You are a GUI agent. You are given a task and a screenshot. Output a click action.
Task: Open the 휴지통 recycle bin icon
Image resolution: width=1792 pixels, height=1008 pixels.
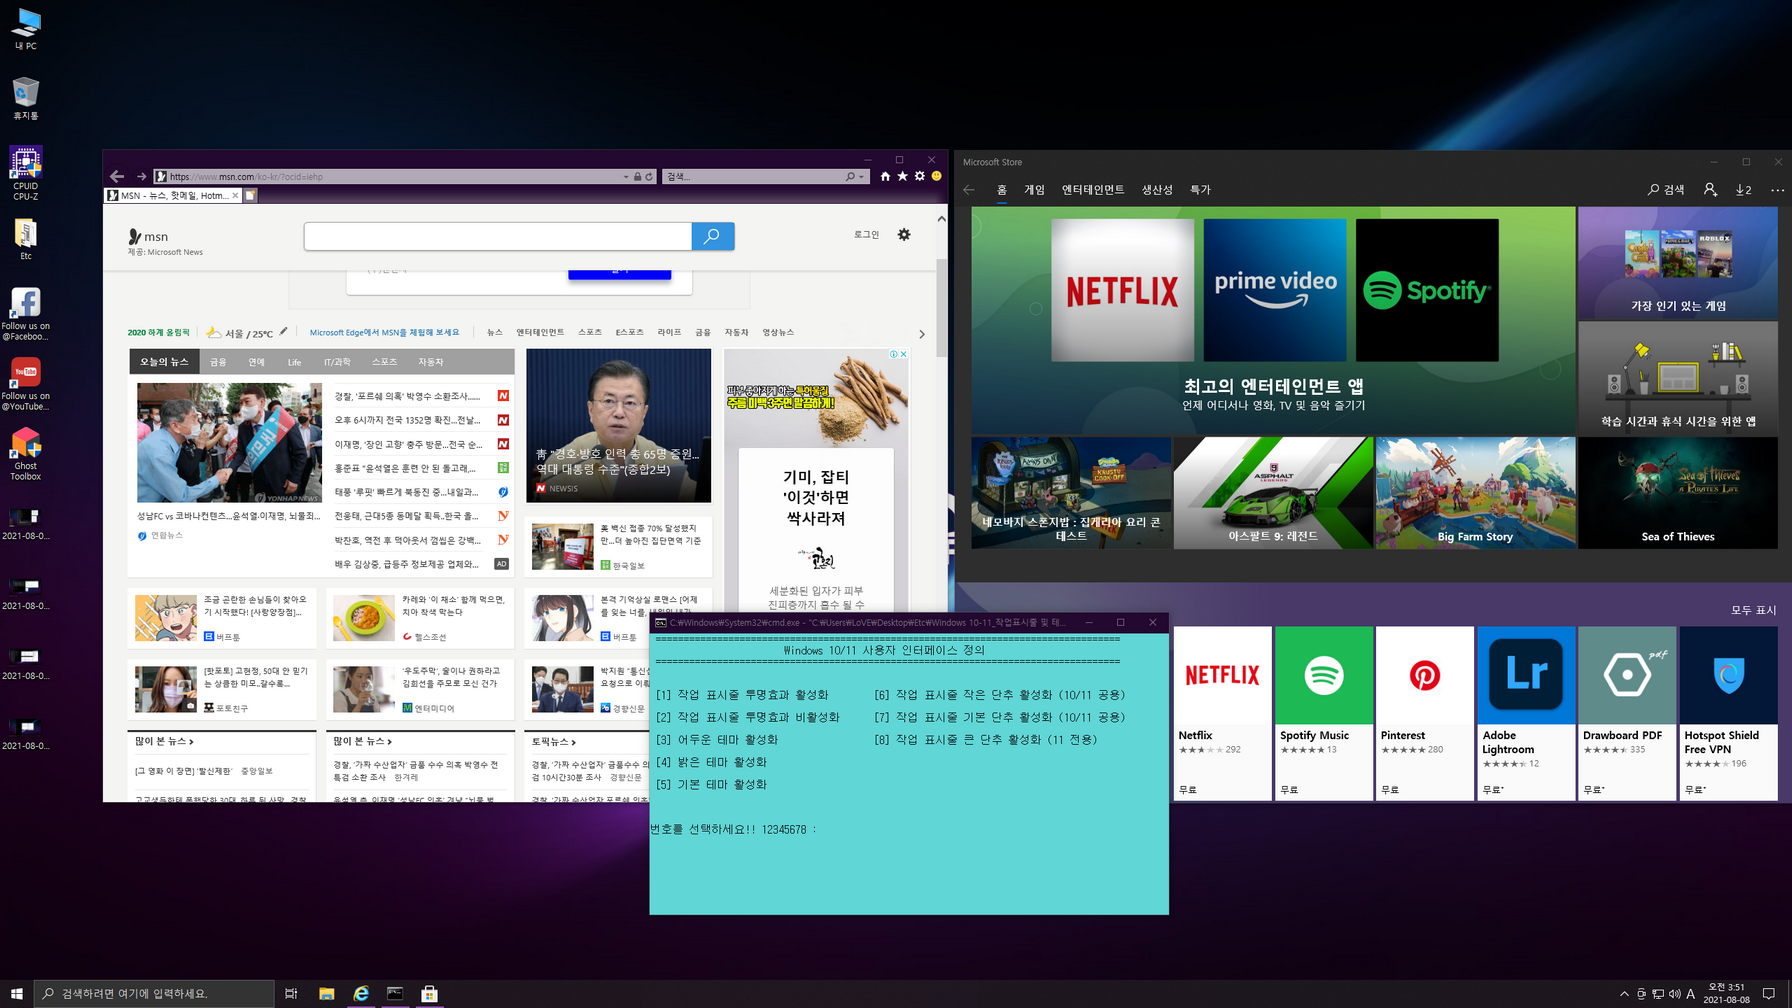click(x=26, y=98)
